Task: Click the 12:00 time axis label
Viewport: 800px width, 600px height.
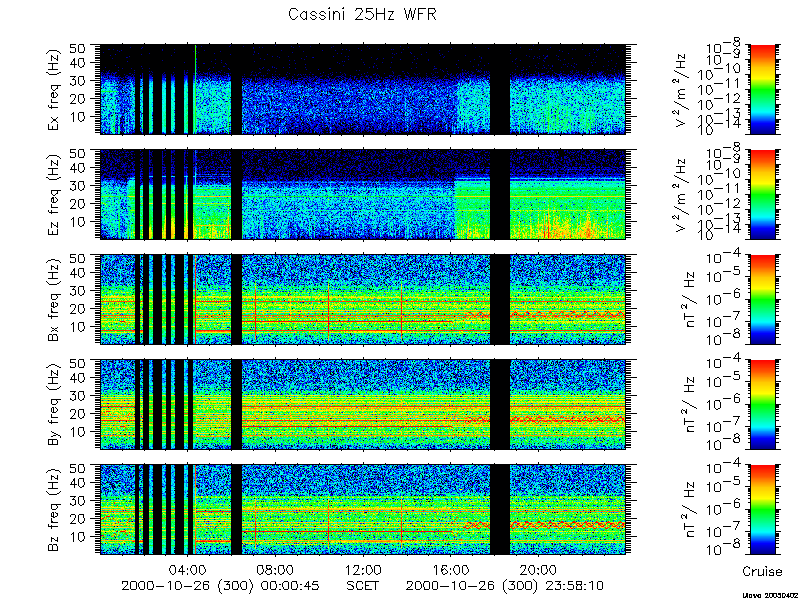Action: click(x=363, y=569)
